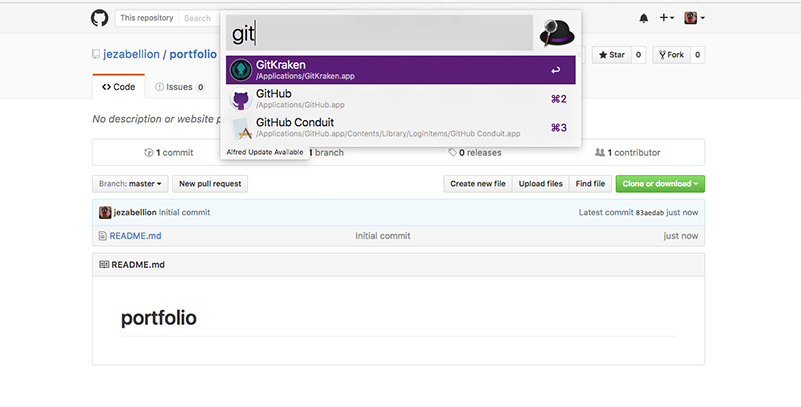801x407 pixels.
Task: Open the user avatar menu
Action: coord(694,18)
